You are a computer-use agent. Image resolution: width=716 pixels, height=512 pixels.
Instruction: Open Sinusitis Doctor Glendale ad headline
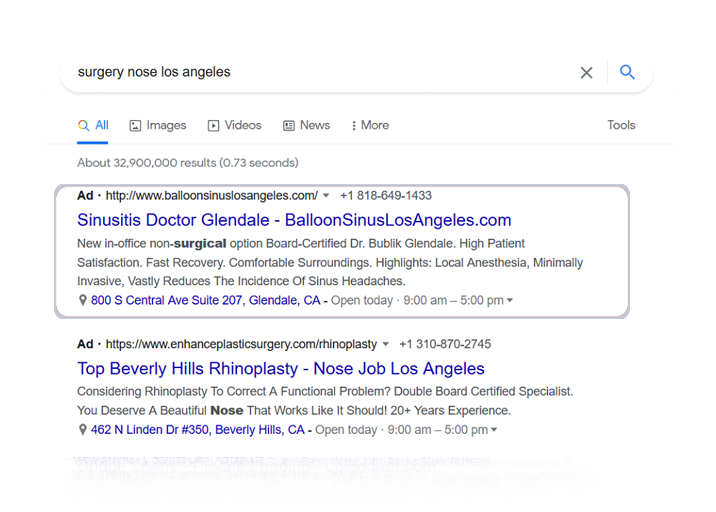294,220
